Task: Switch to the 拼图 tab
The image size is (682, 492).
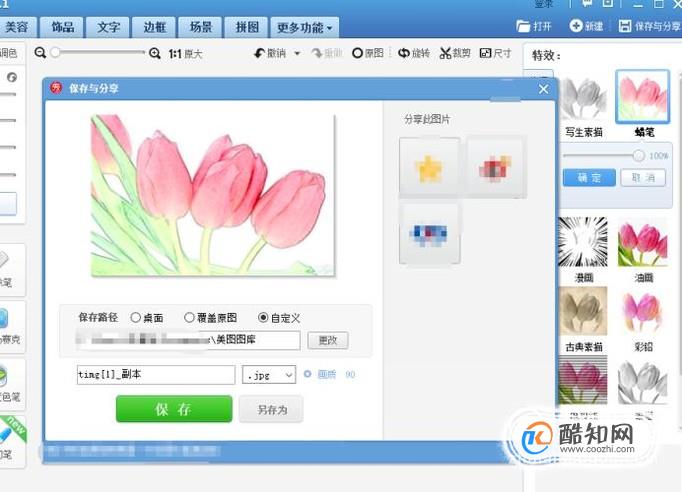Action: click(247, 28)
